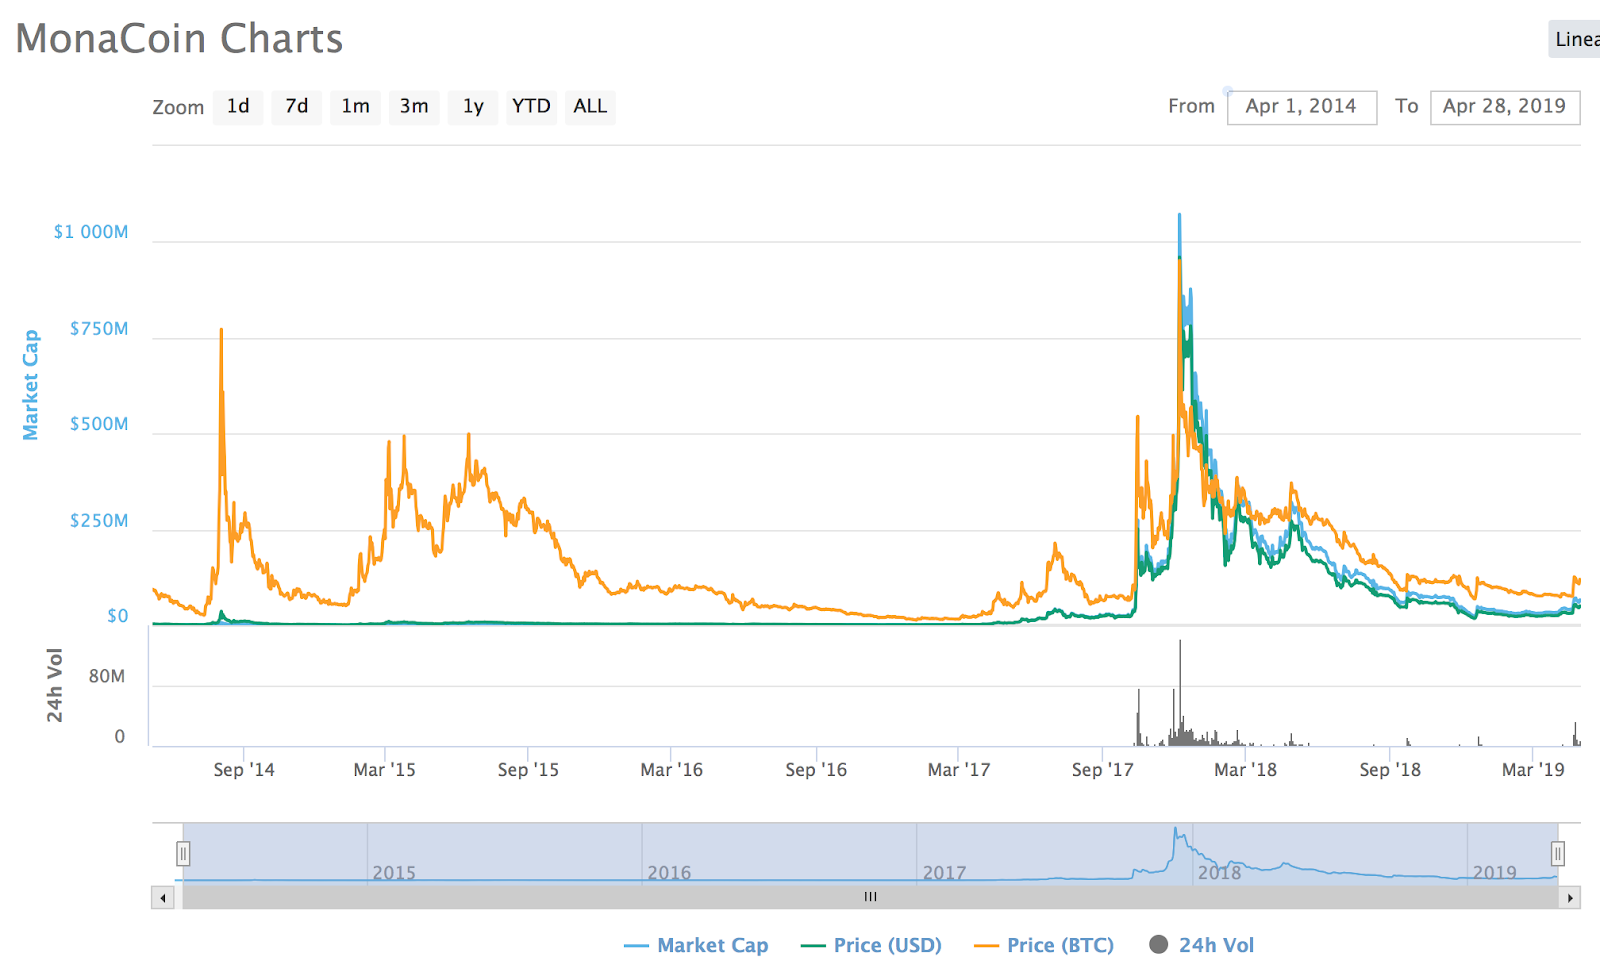
Task: Toggle 24h Vol series in legend
Action: click(x=1201, y=945)
